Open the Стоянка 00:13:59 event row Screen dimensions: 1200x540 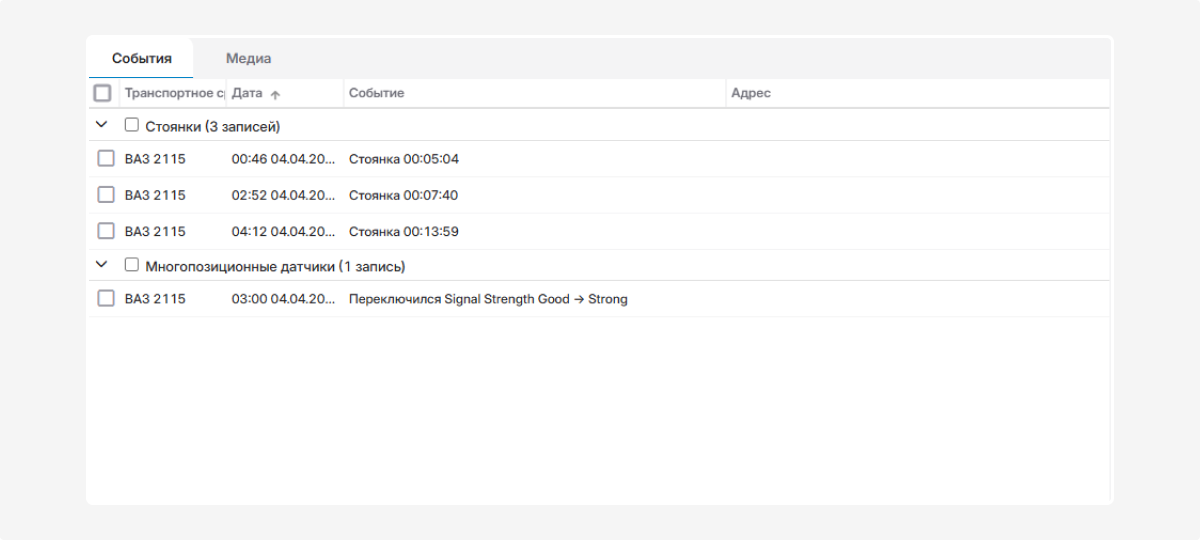tap(598, 231)
